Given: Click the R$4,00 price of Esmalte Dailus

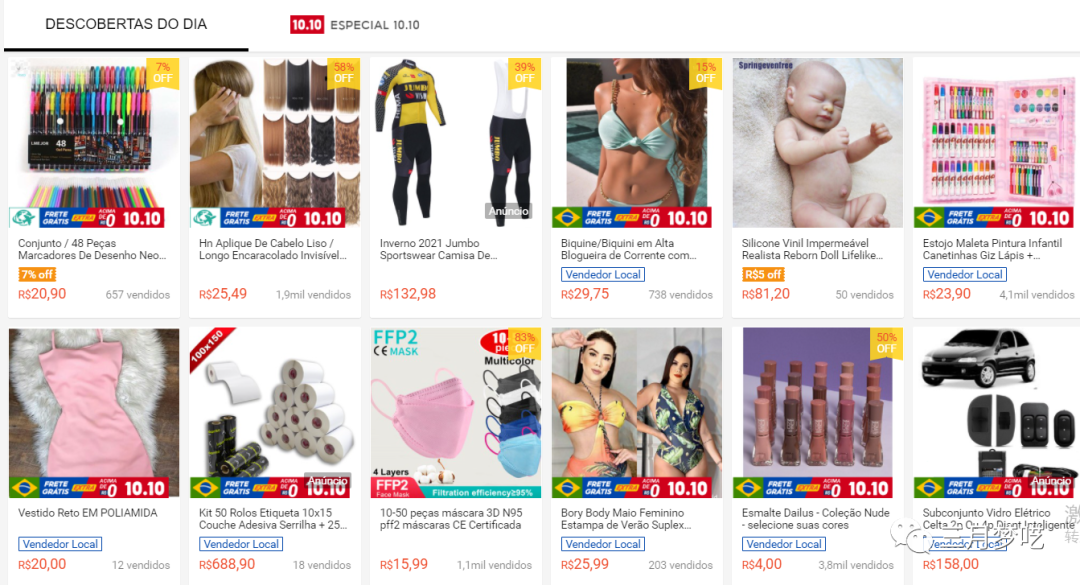Looking at the screenshot, I should coord(762,564).
